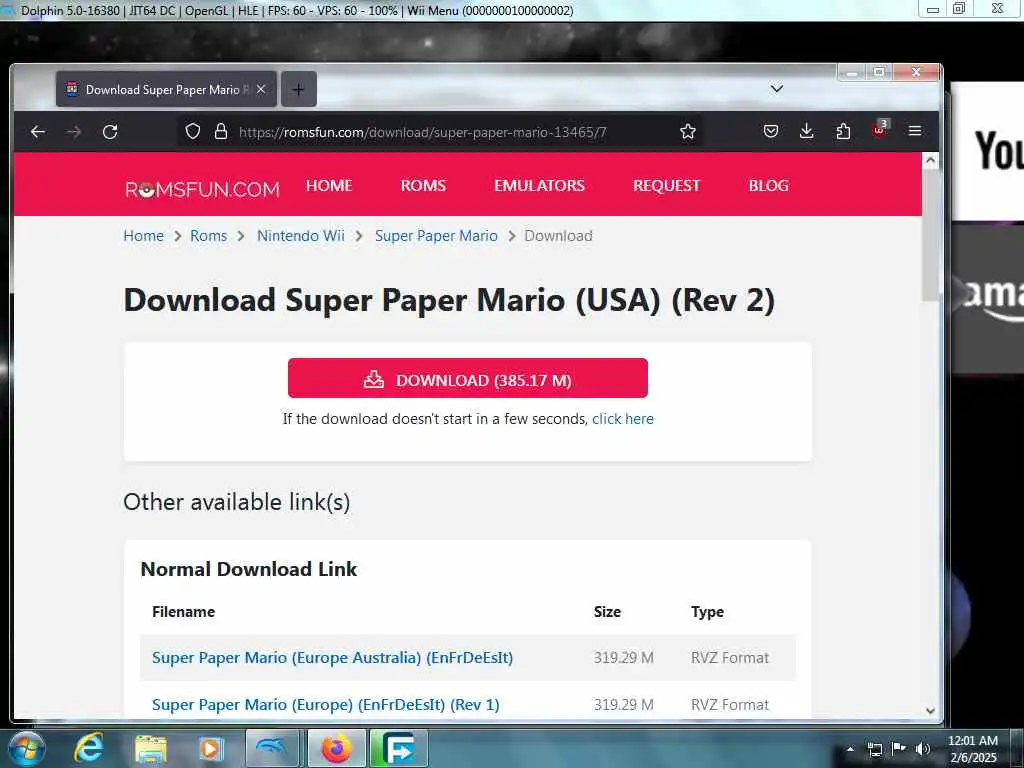Open Windows Explorer folder taskbar icon
This screenshot has width=1024, height=768.
pos(151,749)
